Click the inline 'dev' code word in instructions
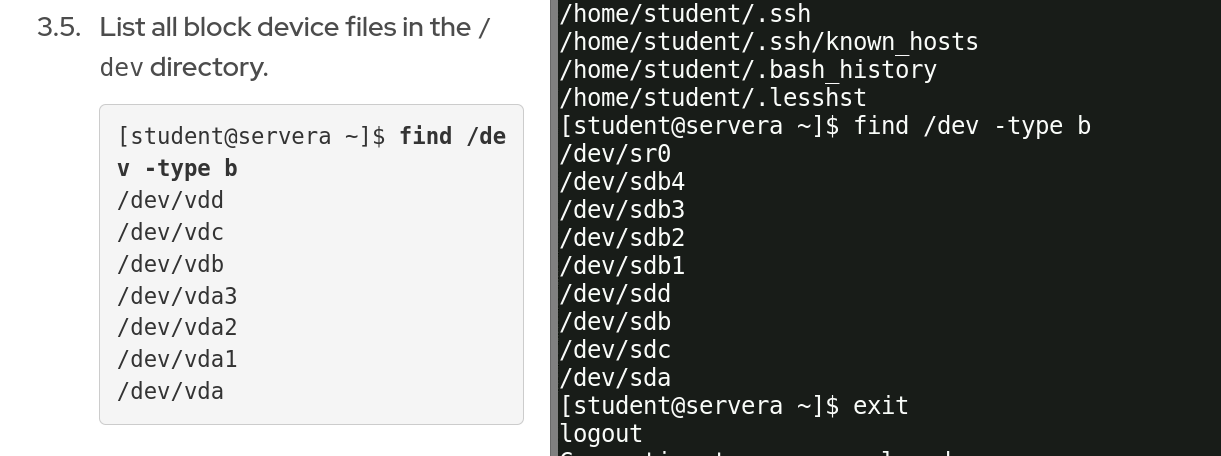This screenshot has height=456, width=1221. pos(121,68)
